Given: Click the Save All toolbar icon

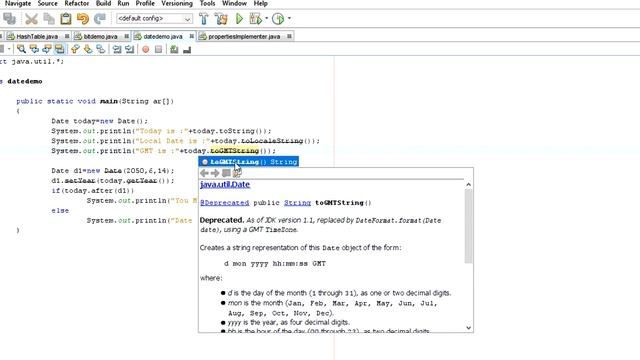Looking at the screenshot, I should (9, 19).
